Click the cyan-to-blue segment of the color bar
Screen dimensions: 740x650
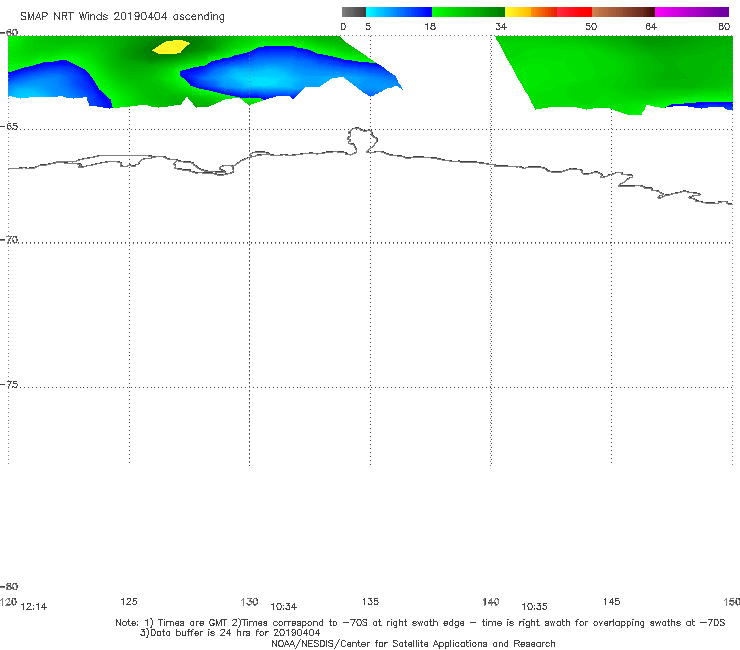tap(399, 12)
